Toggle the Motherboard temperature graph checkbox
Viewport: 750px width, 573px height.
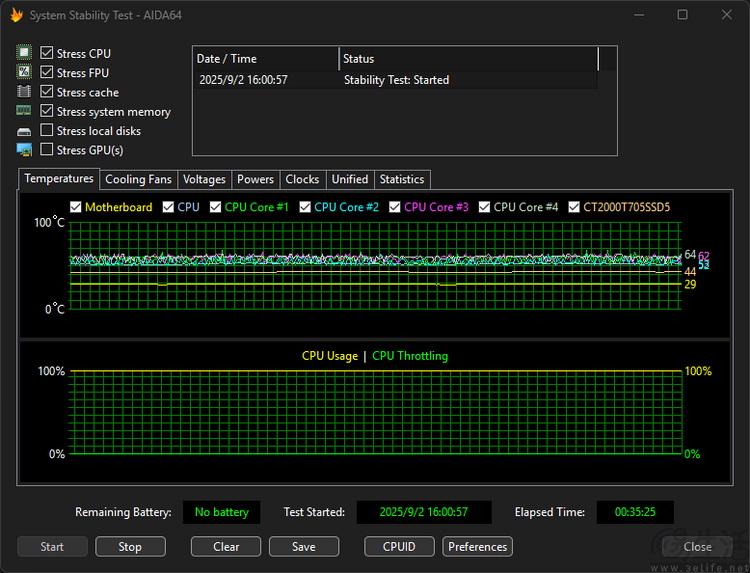pyautogui.click(x=76, y=207)
